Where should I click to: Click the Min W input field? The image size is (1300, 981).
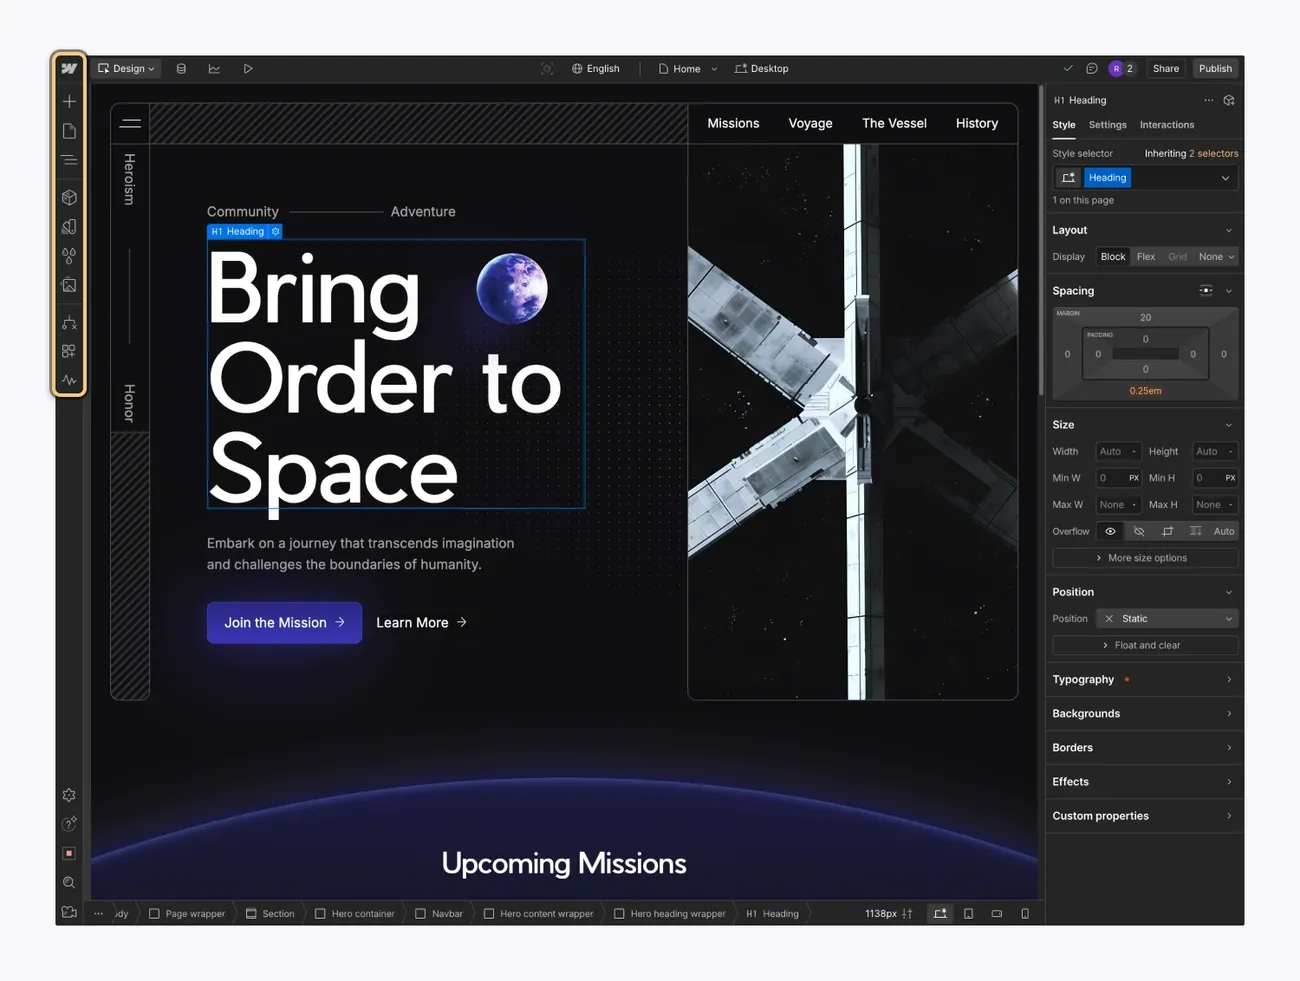tap(1110, 478)
